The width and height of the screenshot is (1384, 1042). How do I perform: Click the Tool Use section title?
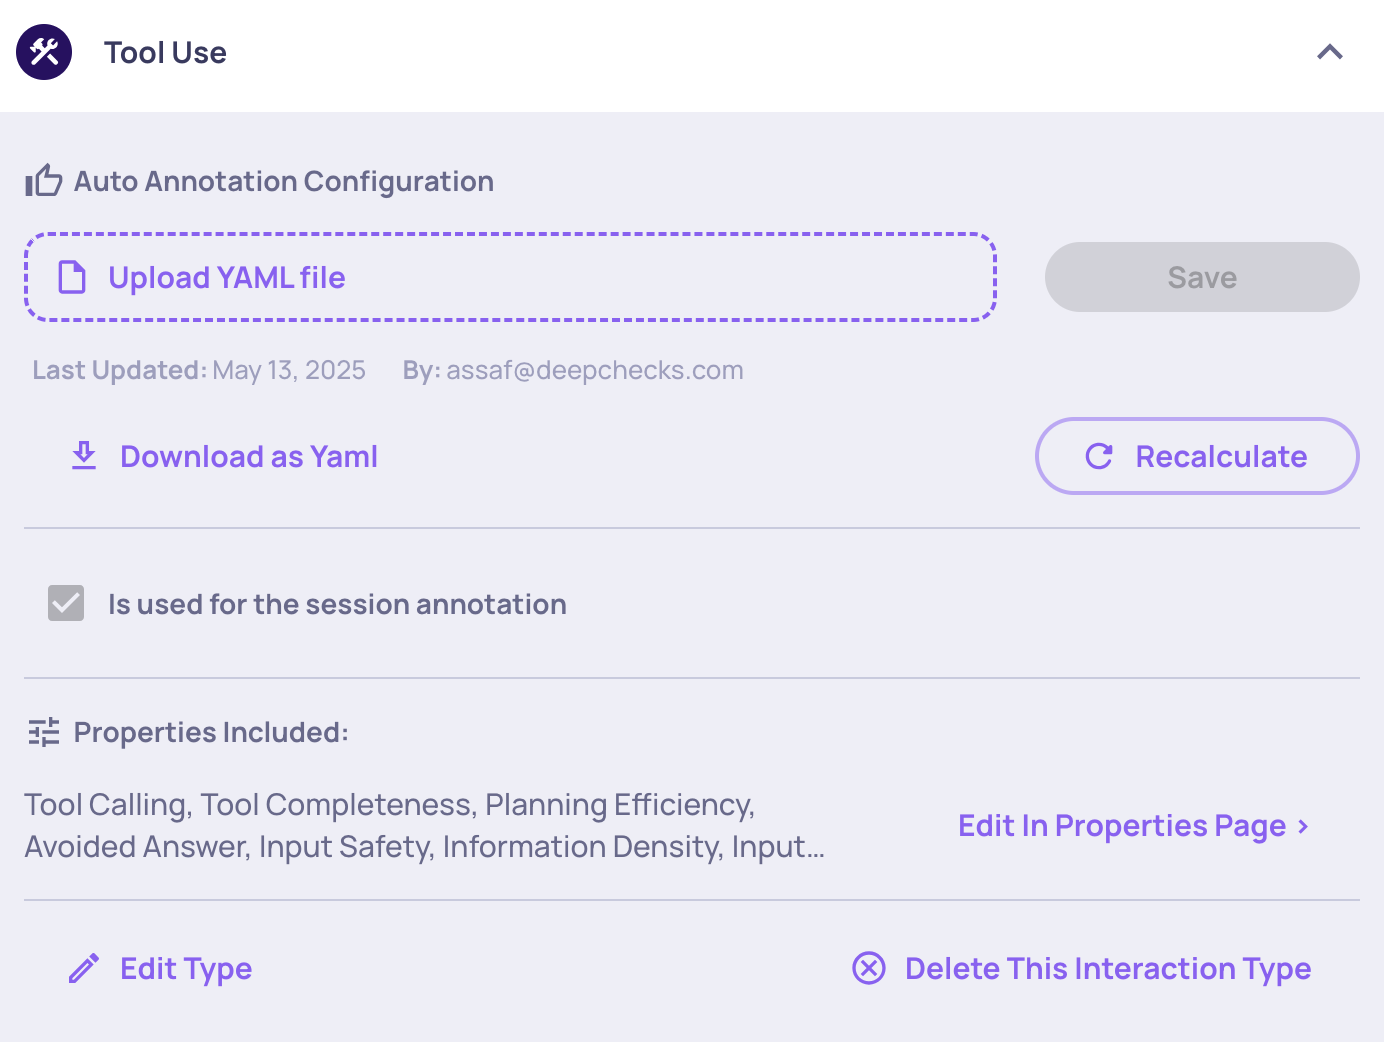pos(165,53)
